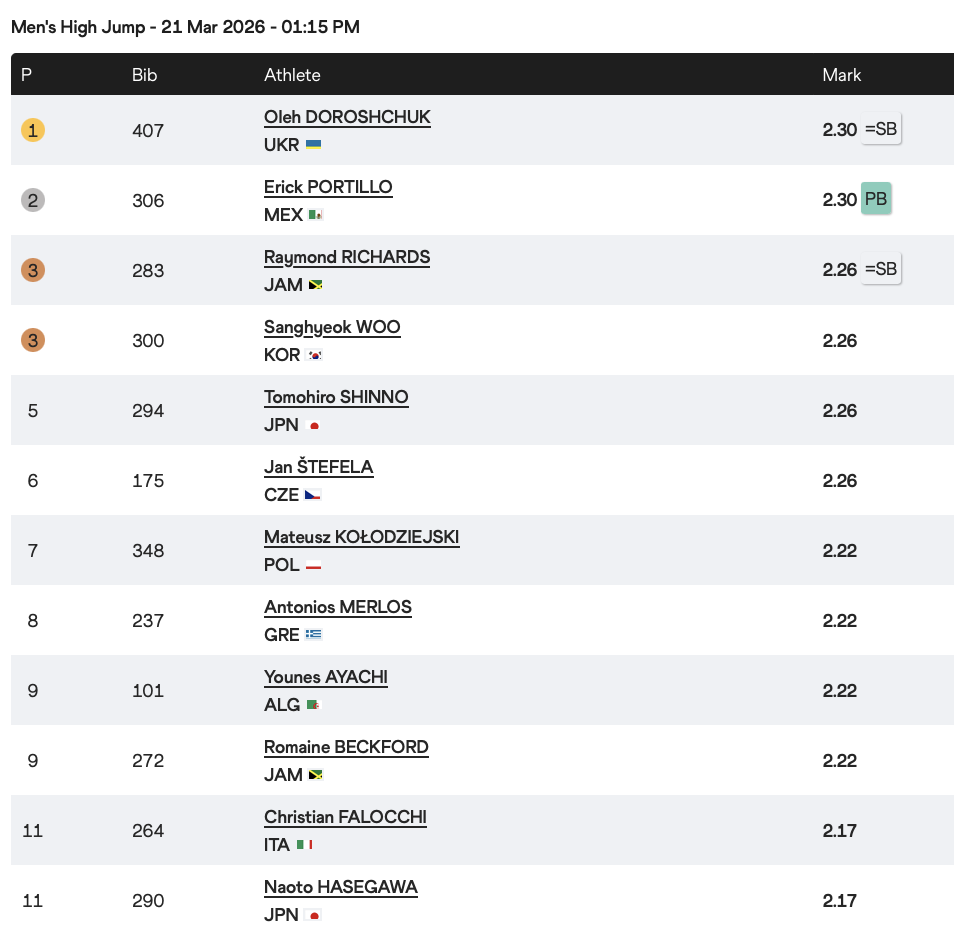The width and height of the screenshot is (954, 940).
Task: Click the gold first-place medal icon
Action: pyautogui.click(x=33, y=130)
